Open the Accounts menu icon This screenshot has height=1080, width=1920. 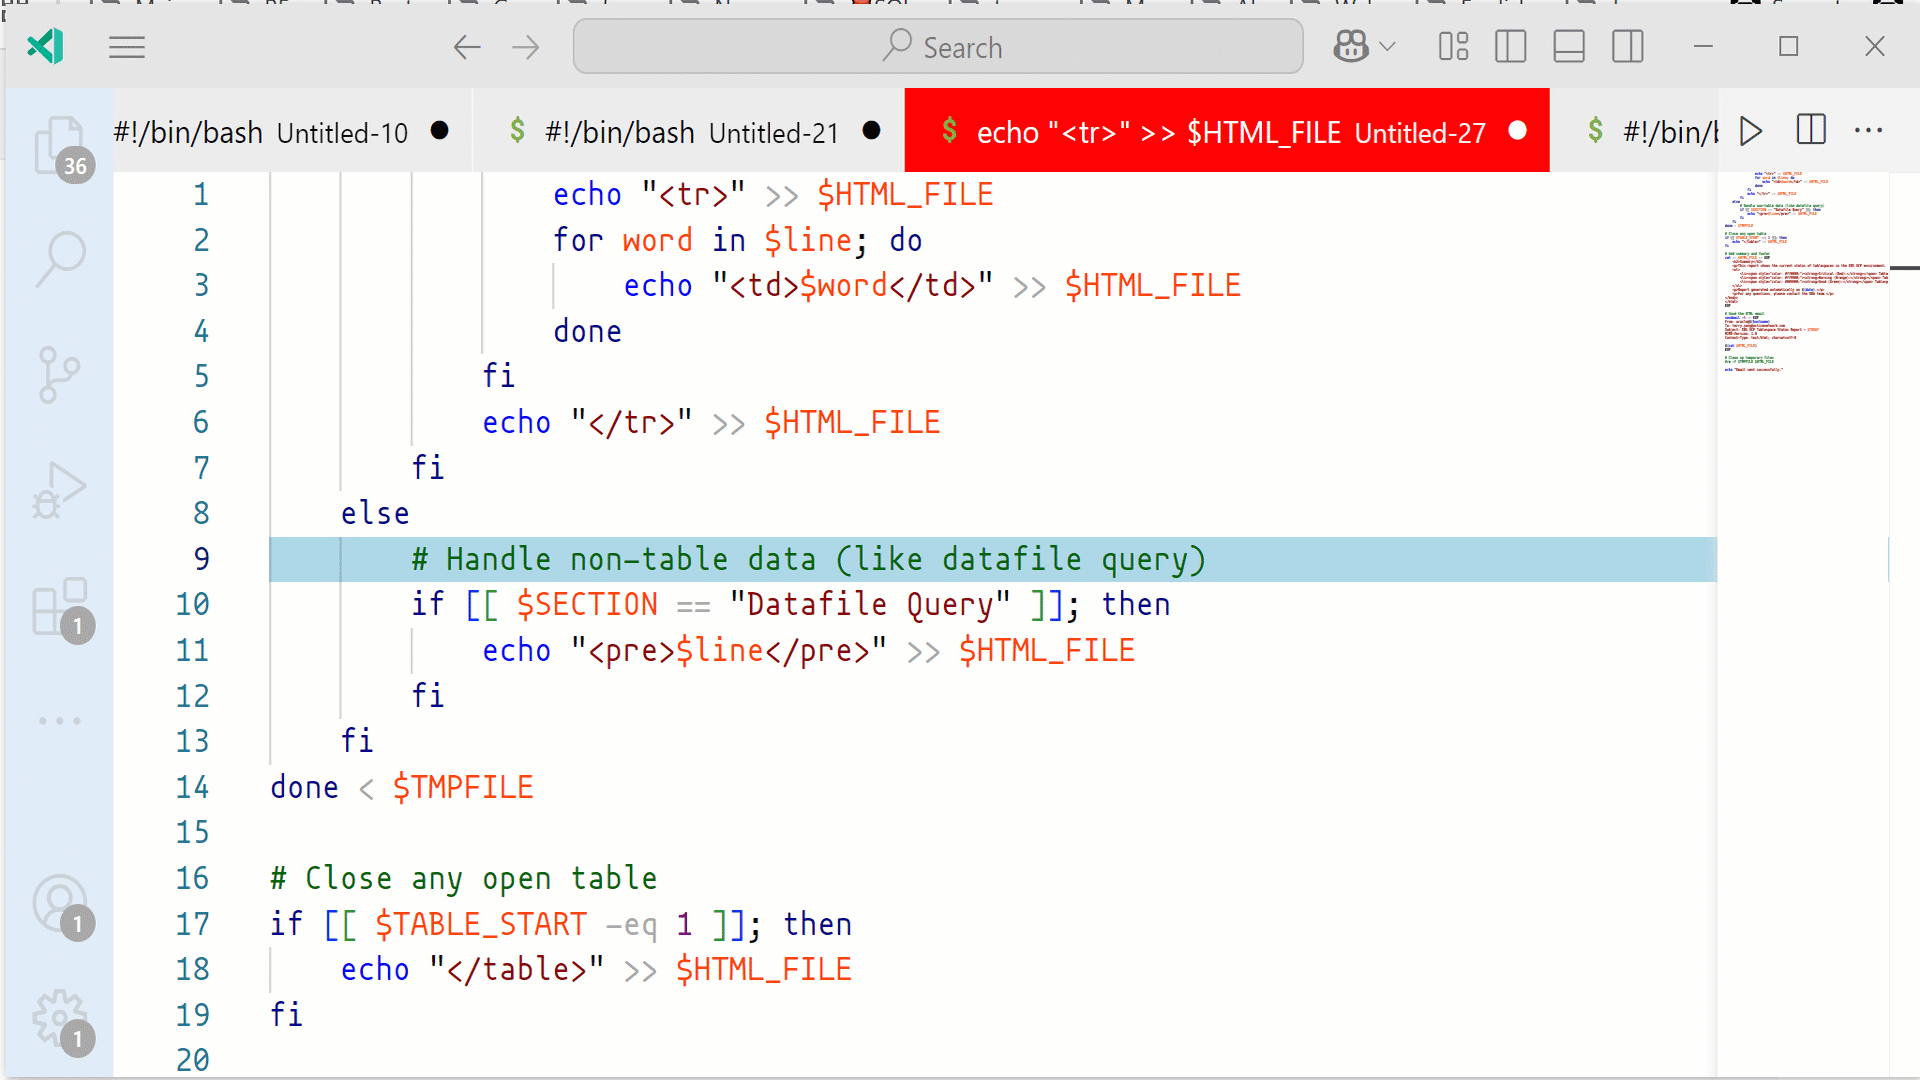tap(60, 904)
